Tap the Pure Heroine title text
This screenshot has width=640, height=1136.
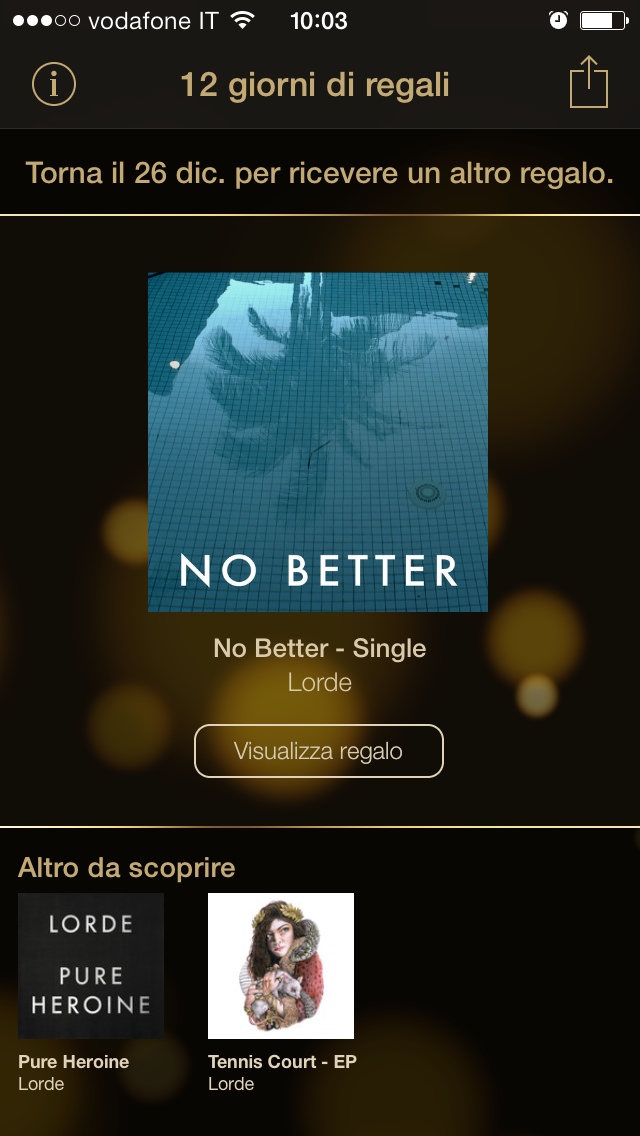tap(73, 1062)
